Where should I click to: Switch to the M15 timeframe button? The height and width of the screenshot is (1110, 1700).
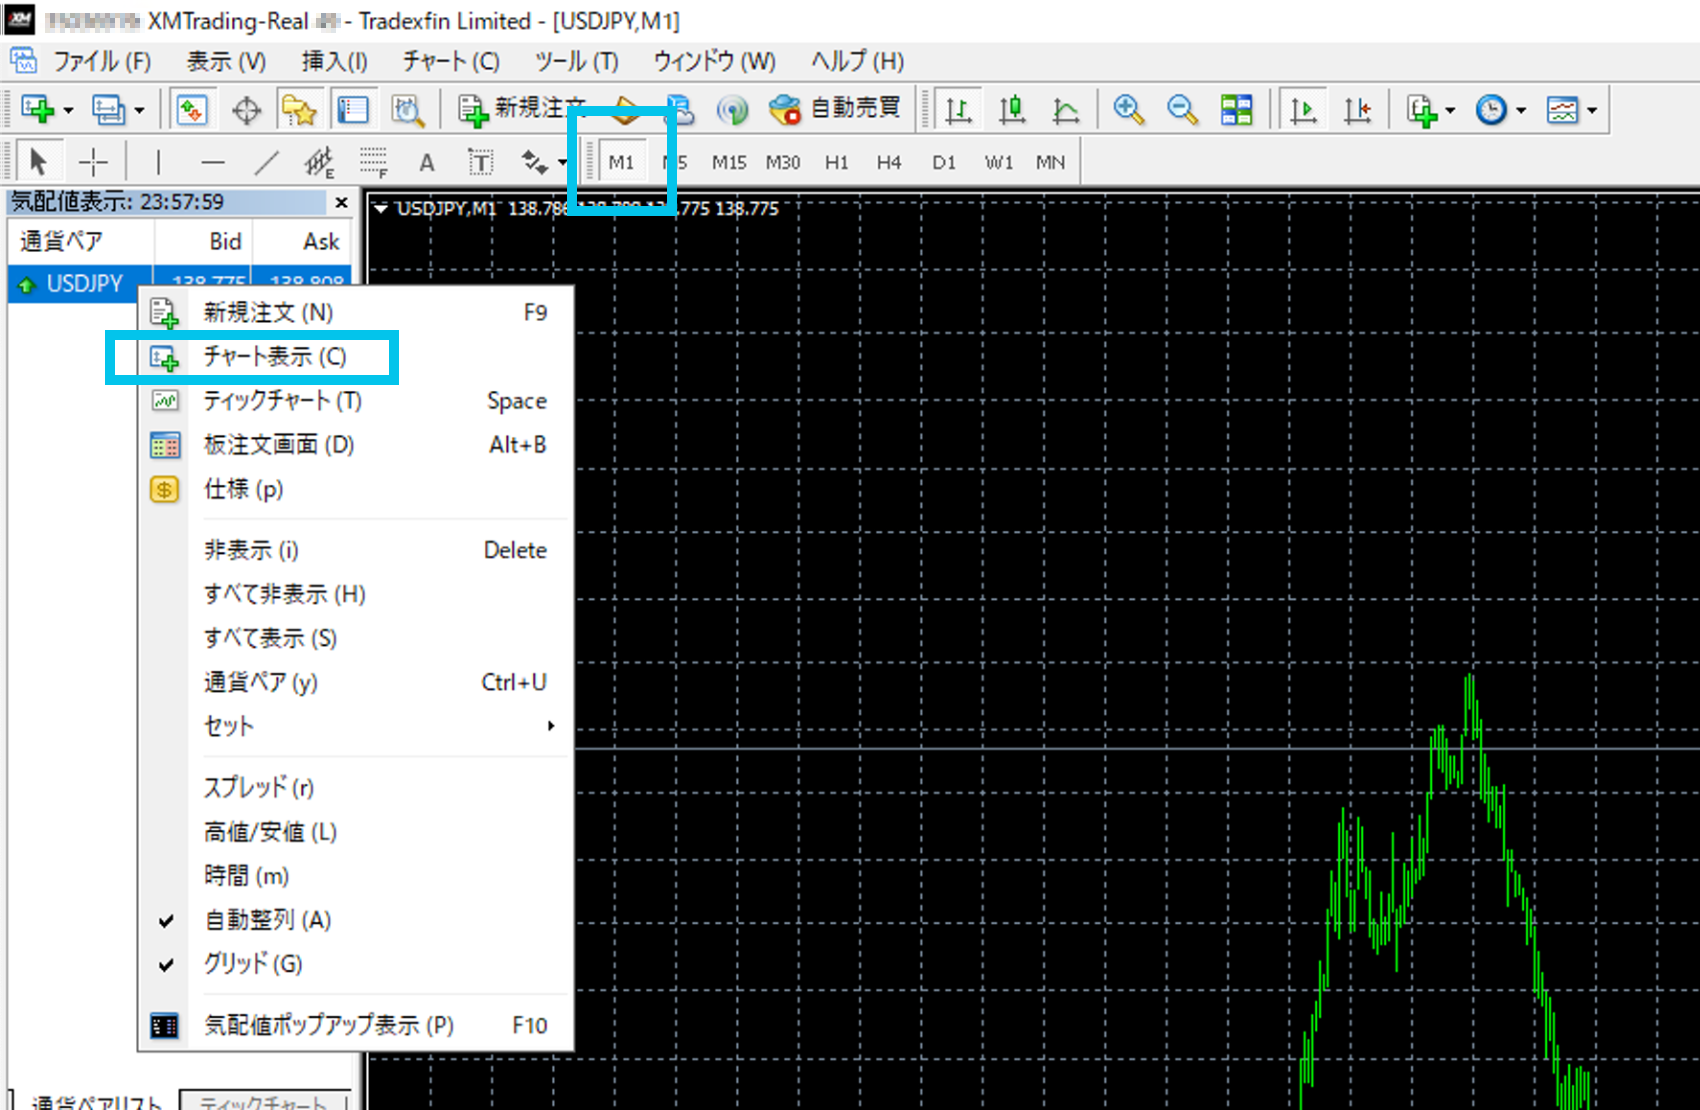click(x=729, y=162)
